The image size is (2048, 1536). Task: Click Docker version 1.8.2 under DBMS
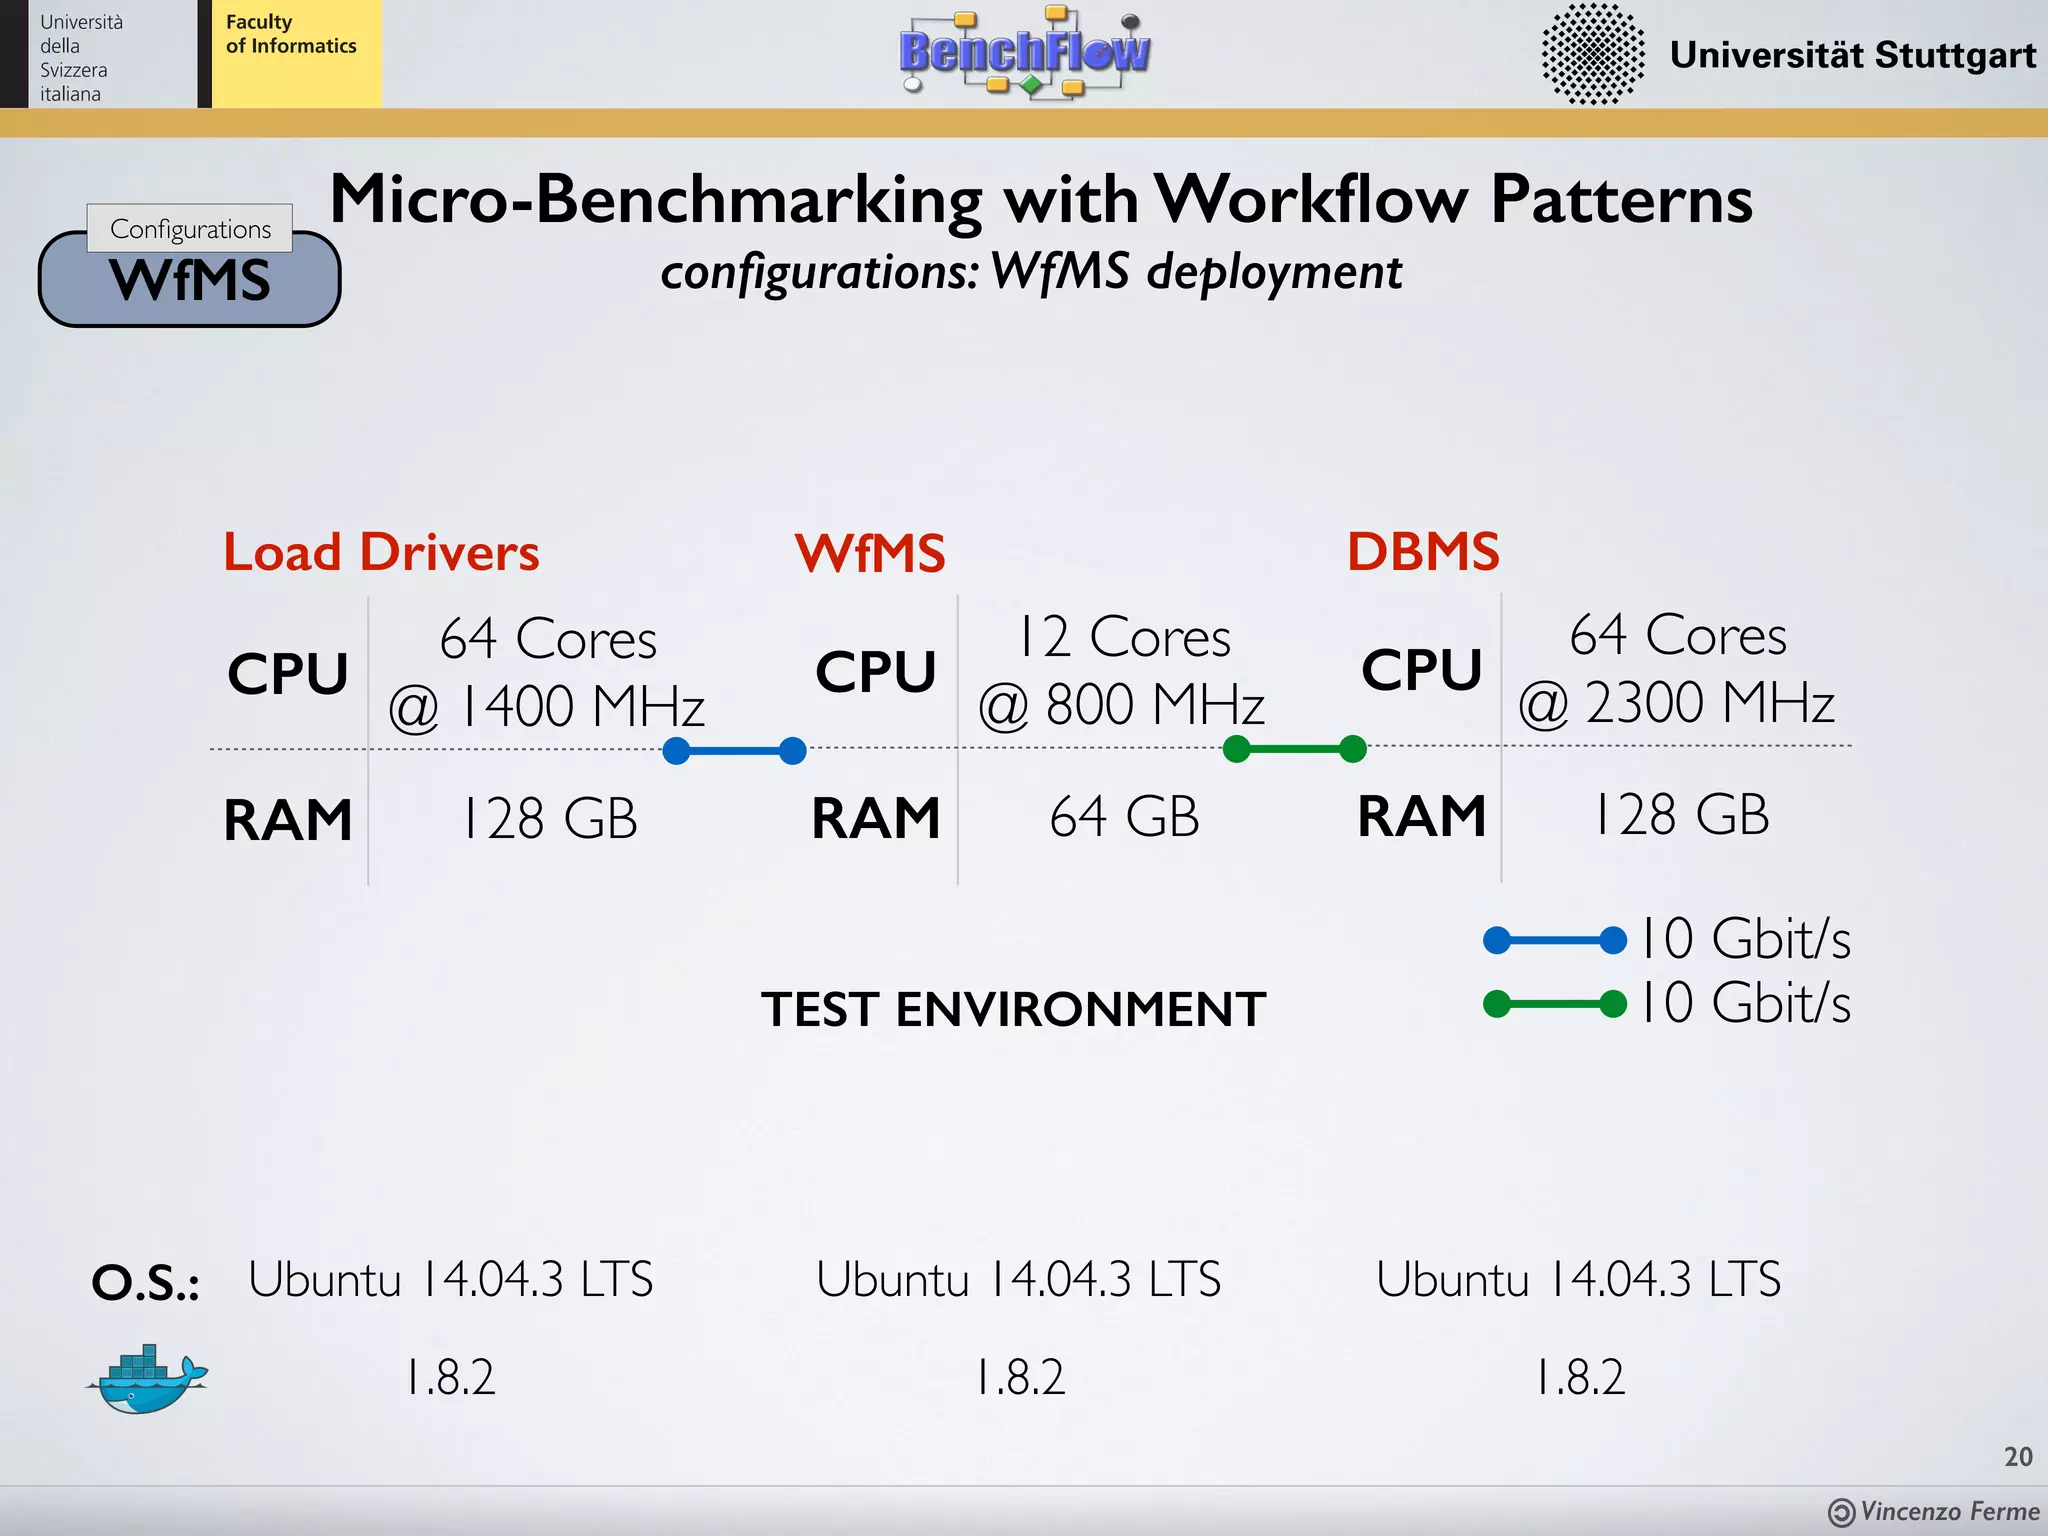(1580, 1377)
